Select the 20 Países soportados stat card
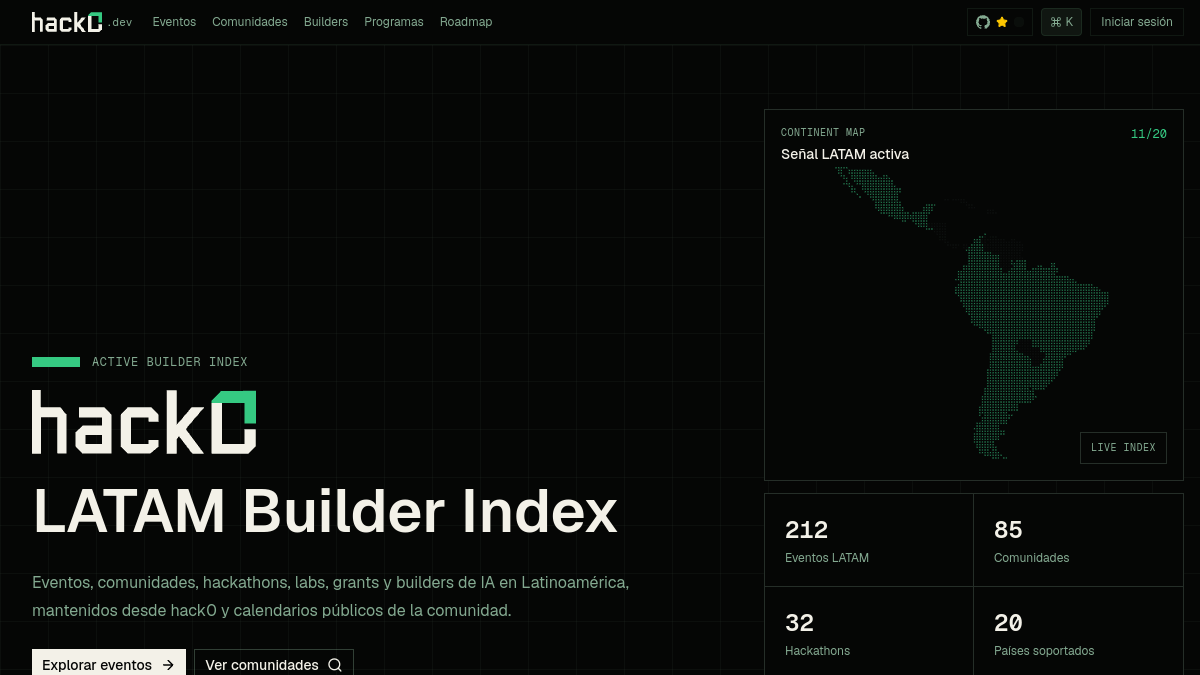Image resolution: width=1200 pixels, height=675 pixels. 1079,633
